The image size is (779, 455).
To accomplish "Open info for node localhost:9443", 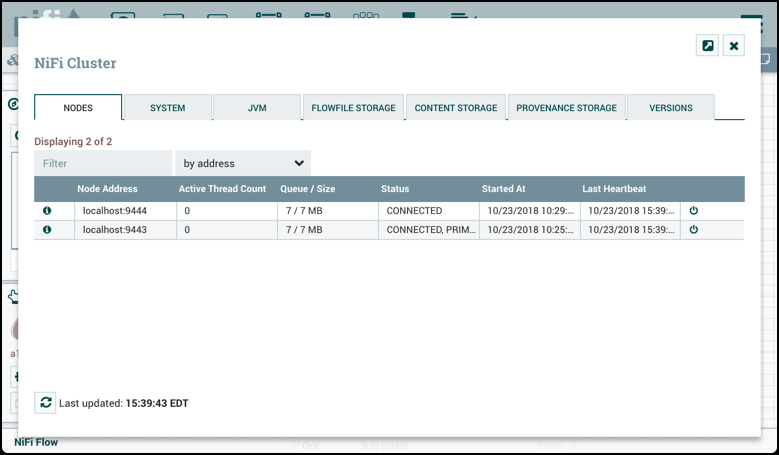I will 47,229.
